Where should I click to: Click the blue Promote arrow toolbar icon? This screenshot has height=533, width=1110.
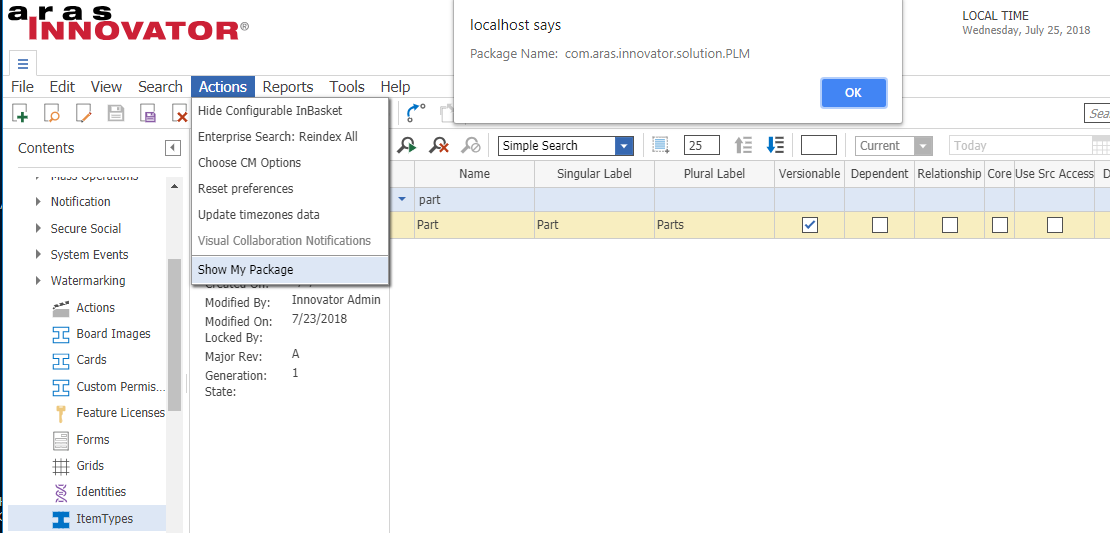click(x=416, y=113)
